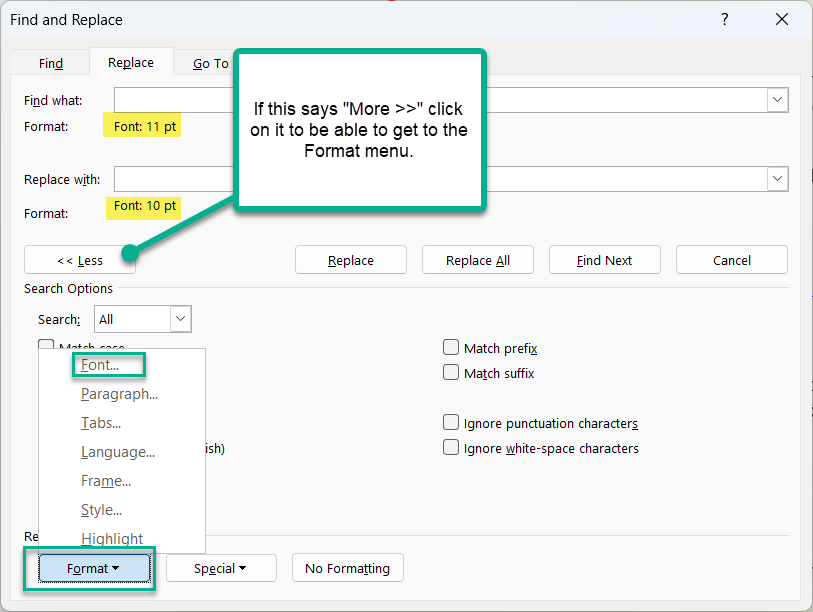The height and width of the screenshot is (612, 813).
Task: Choose Paragraph... from the Format menu
Action: pyautogui.click(x=122, y=394)
